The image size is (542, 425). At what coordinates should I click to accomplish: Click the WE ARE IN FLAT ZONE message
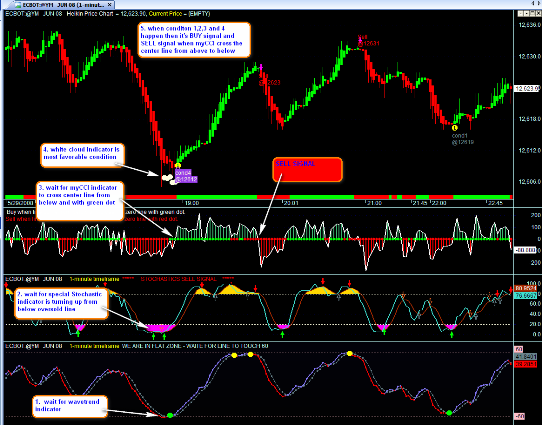pos(195,346)
